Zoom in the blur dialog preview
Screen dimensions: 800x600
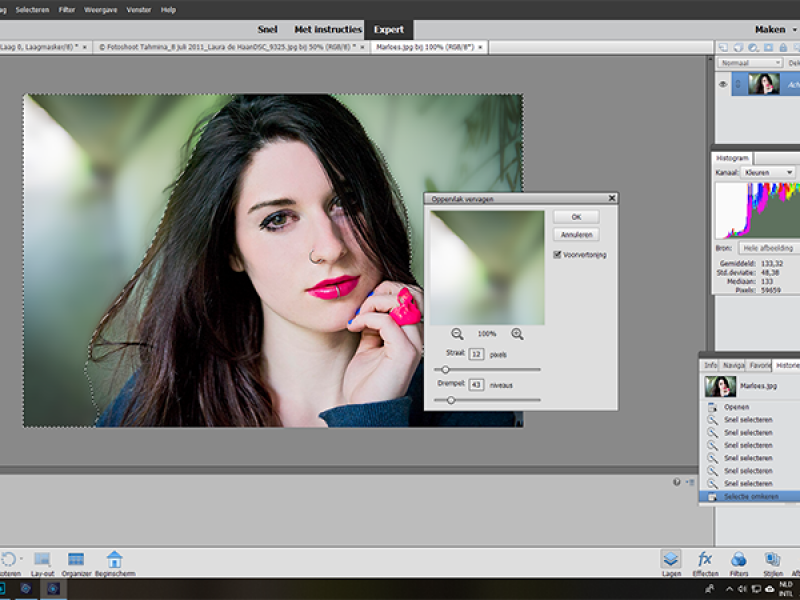point(517,334)
